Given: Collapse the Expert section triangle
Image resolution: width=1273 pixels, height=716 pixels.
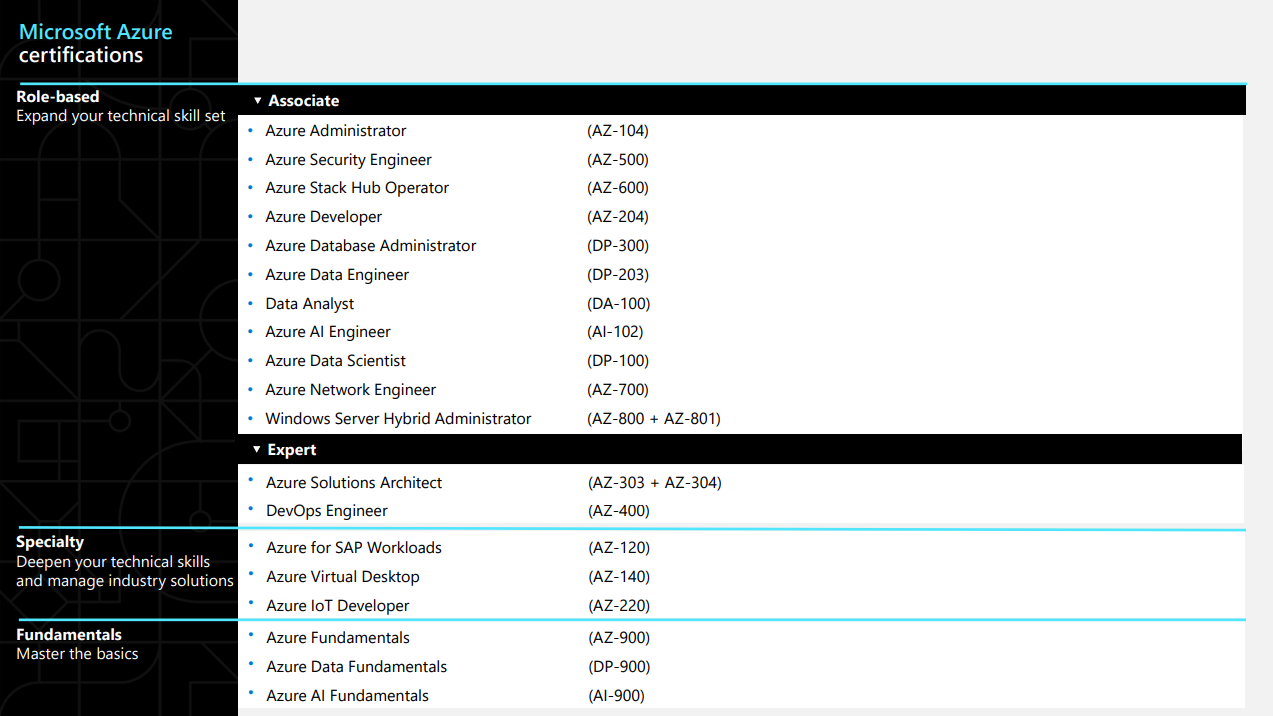Looking at the screenshot, I should (257, 450).
